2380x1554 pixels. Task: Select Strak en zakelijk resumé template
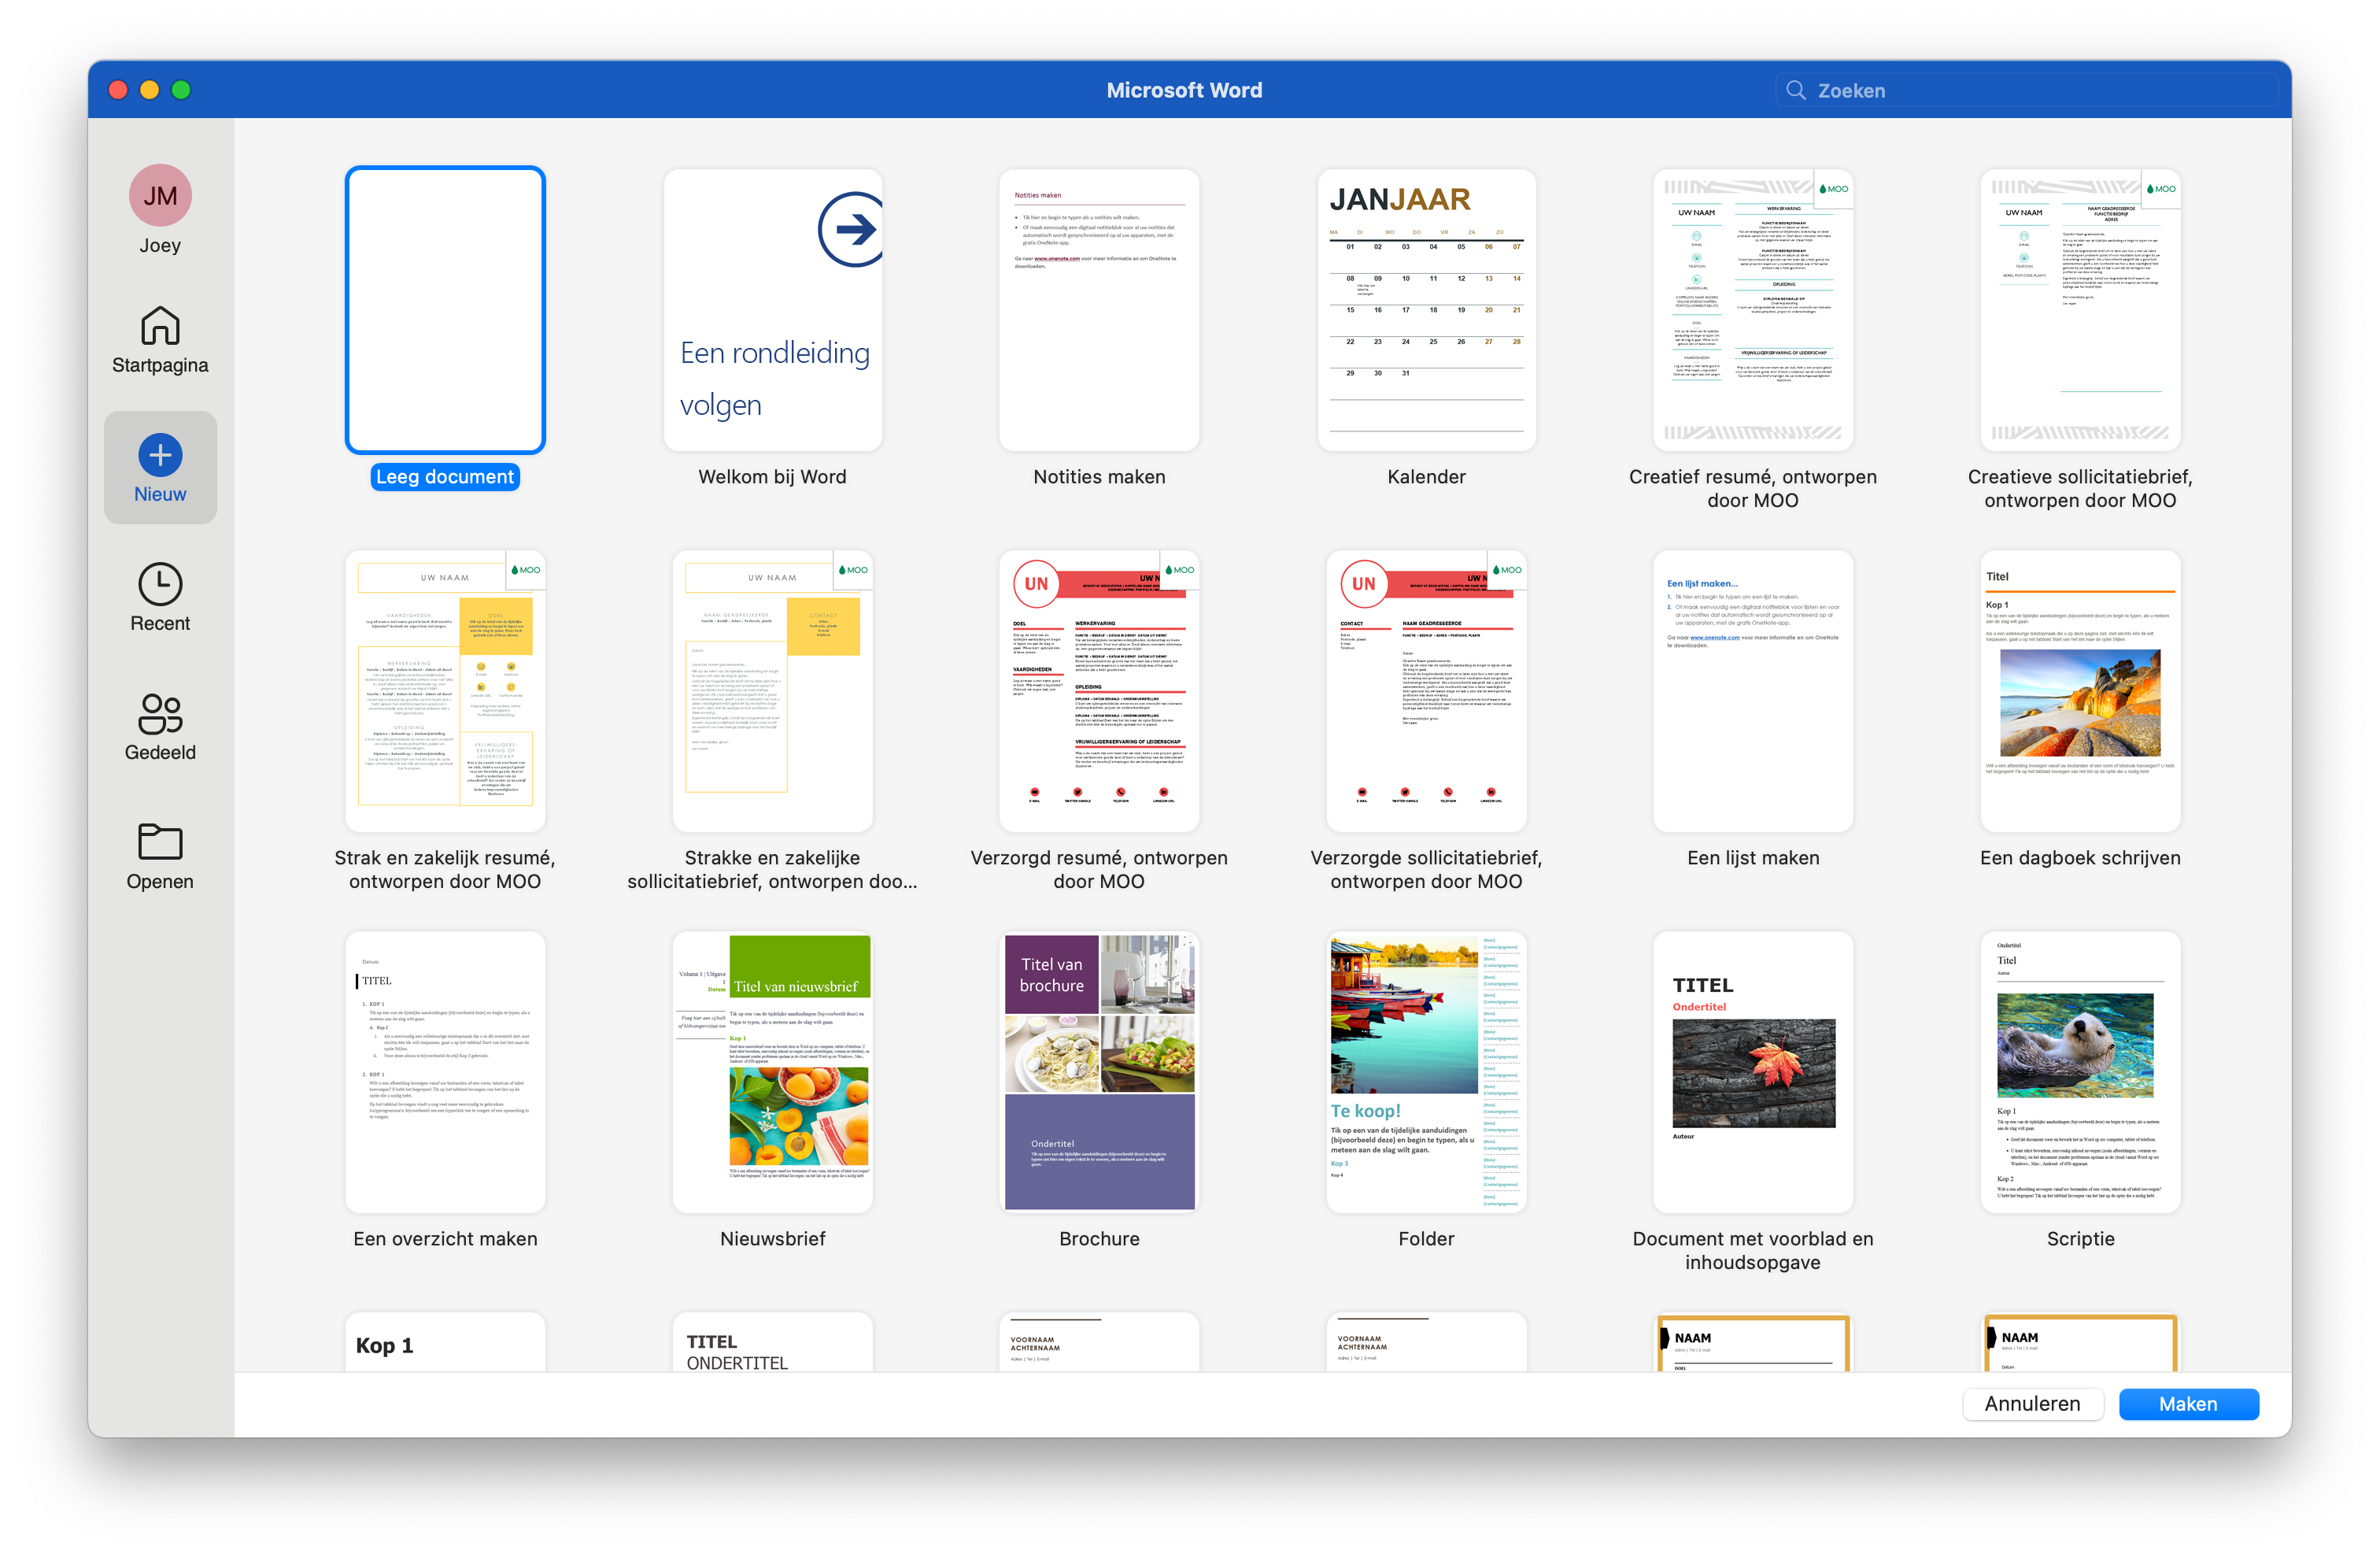click(x=445, y=691)
